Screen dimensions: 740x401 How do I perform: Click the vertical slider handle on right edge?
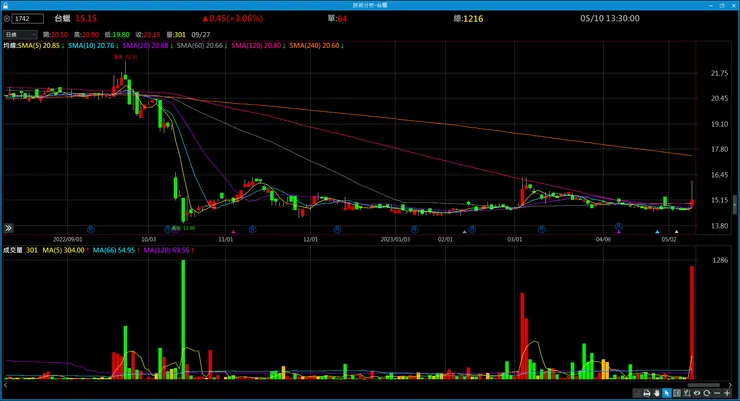[734, 205]
